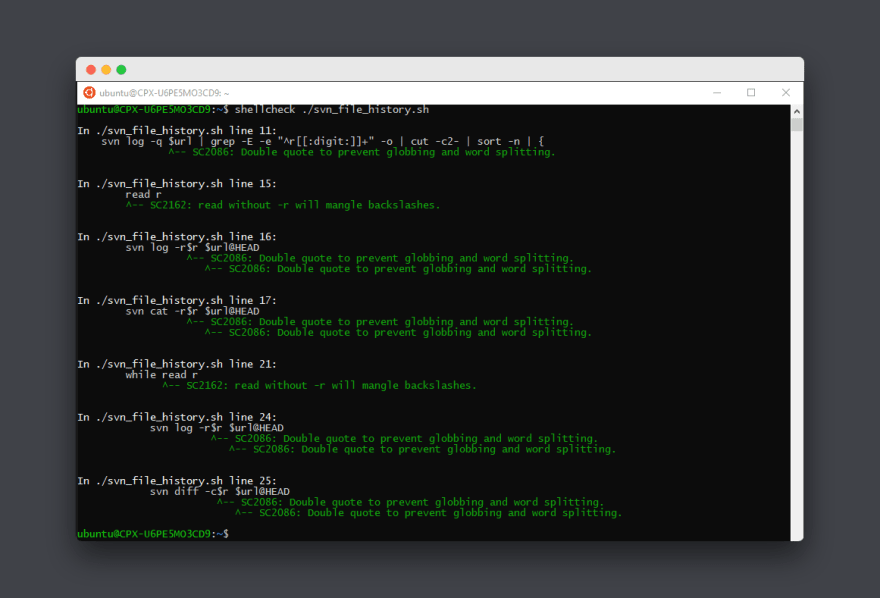Click the line 'In ./svn_file_history.sh line 21:'
The height and width of the screenshot is (598, 880).
(177, 365)
